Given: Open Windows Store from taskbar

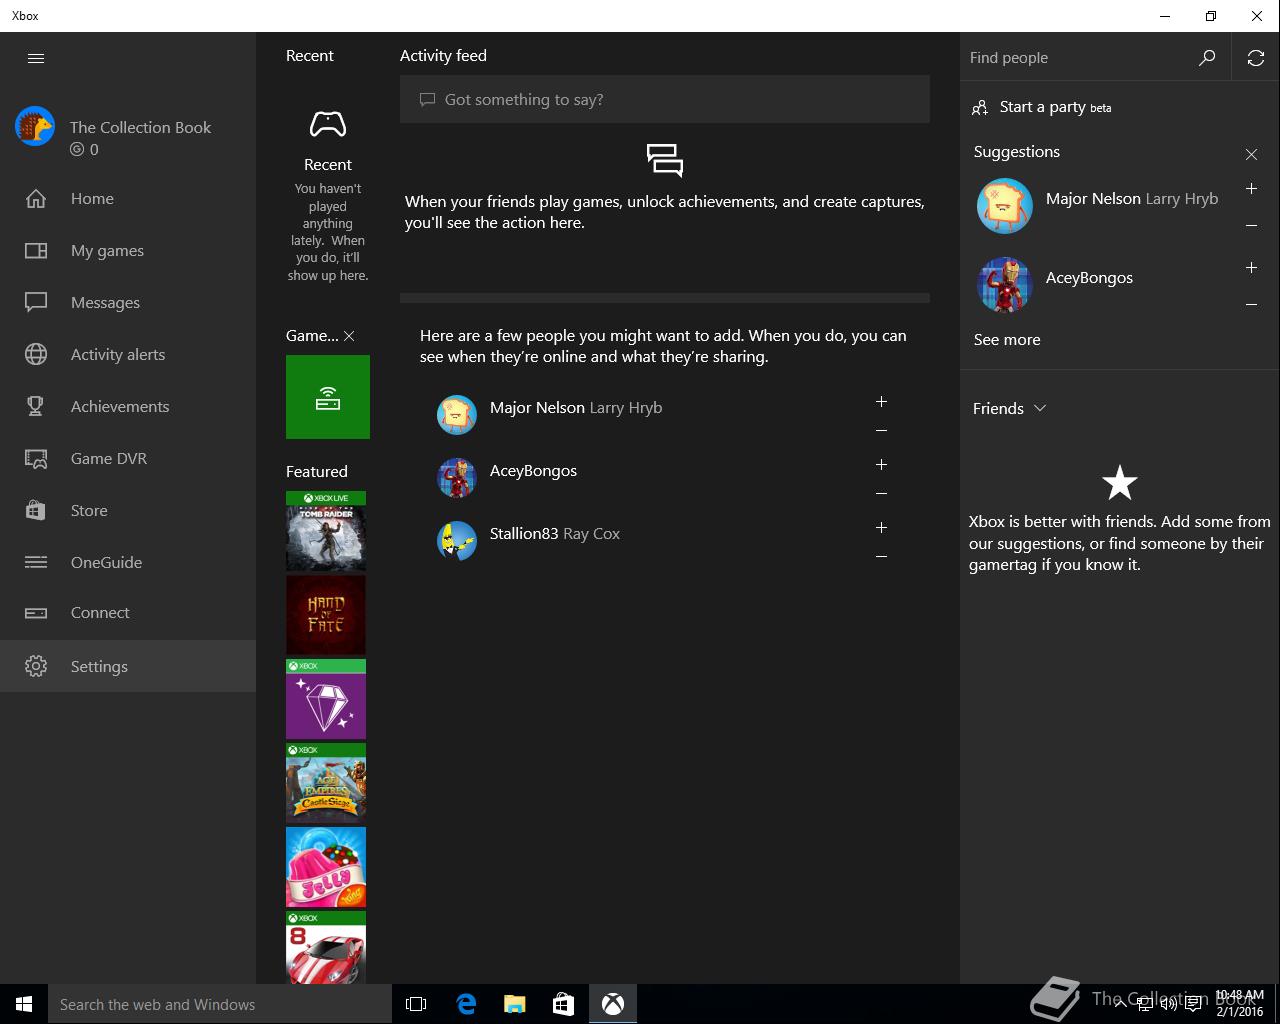Looking at the screenshot, I should point(564,1004).
